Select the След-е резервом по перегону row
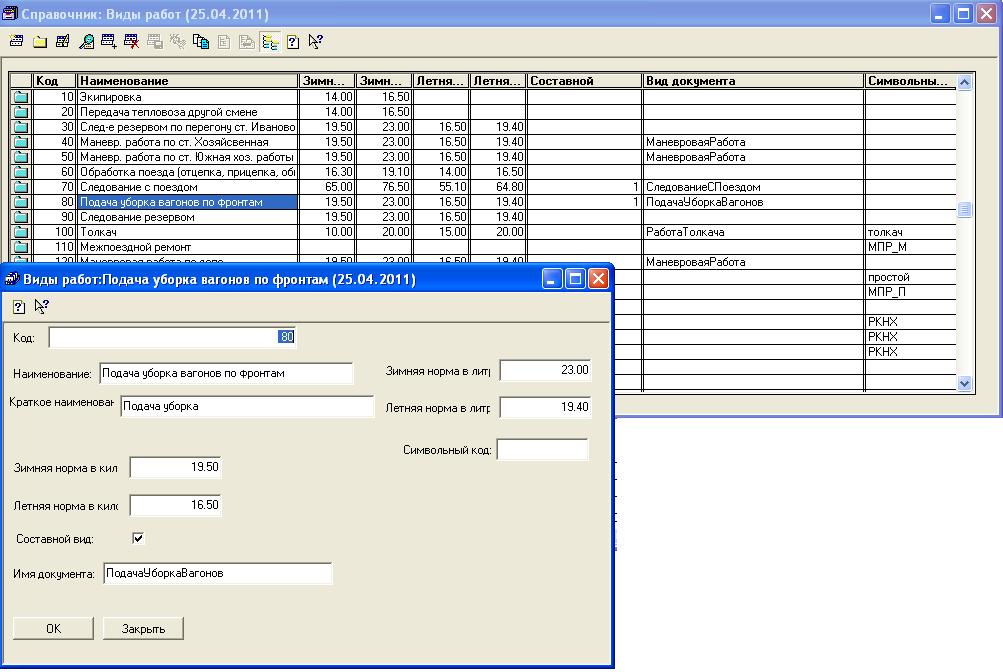This screenshot has height=672, width=1003. (x=187, y=127)
